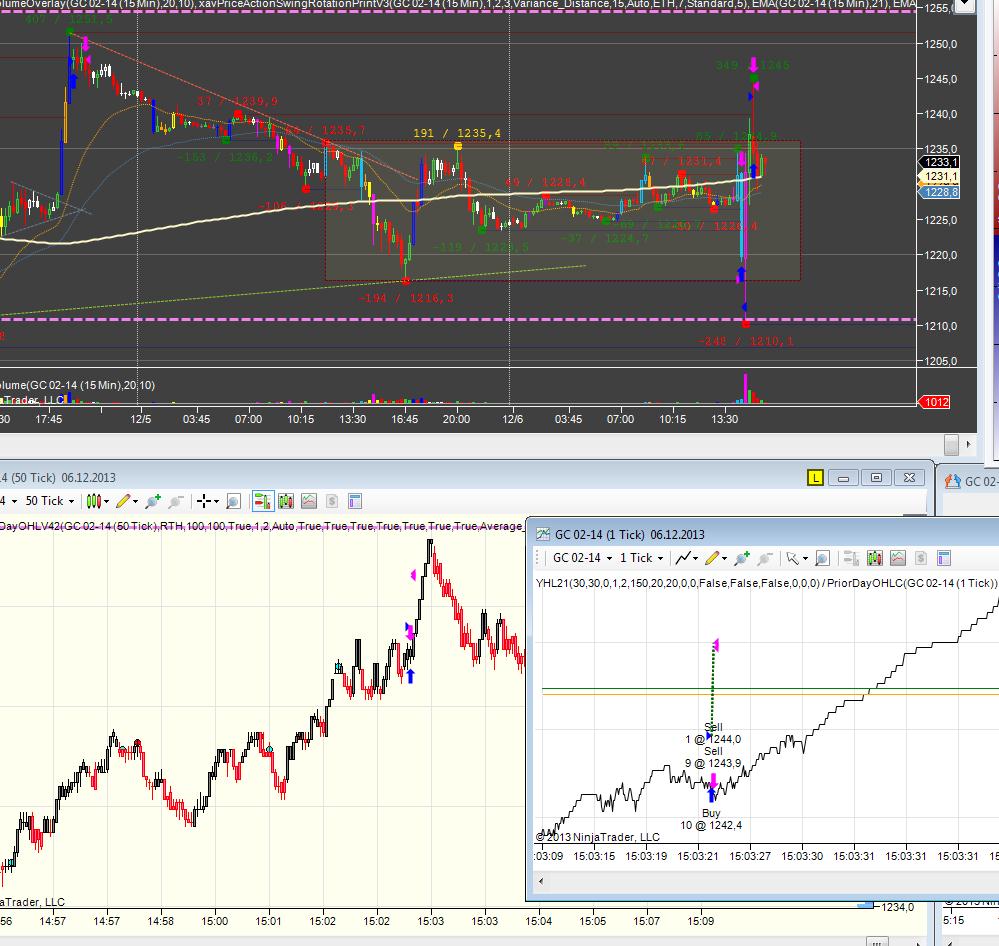The height and width of the screenshot is (946, 999).
Task: Zoom out on the 1 Tick chart
Action: [765, 559]
